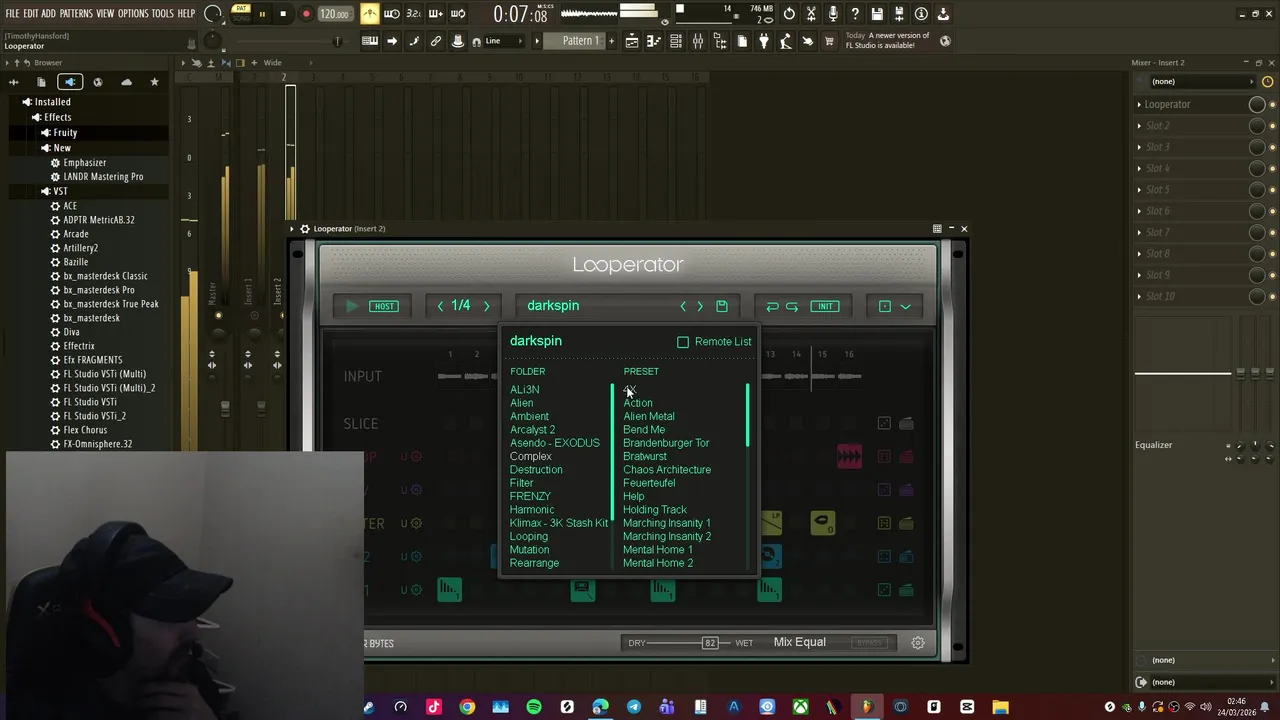Toggle the BYPASS button in Looperator
Screen dimensions: 1280x720
(869, 643)
